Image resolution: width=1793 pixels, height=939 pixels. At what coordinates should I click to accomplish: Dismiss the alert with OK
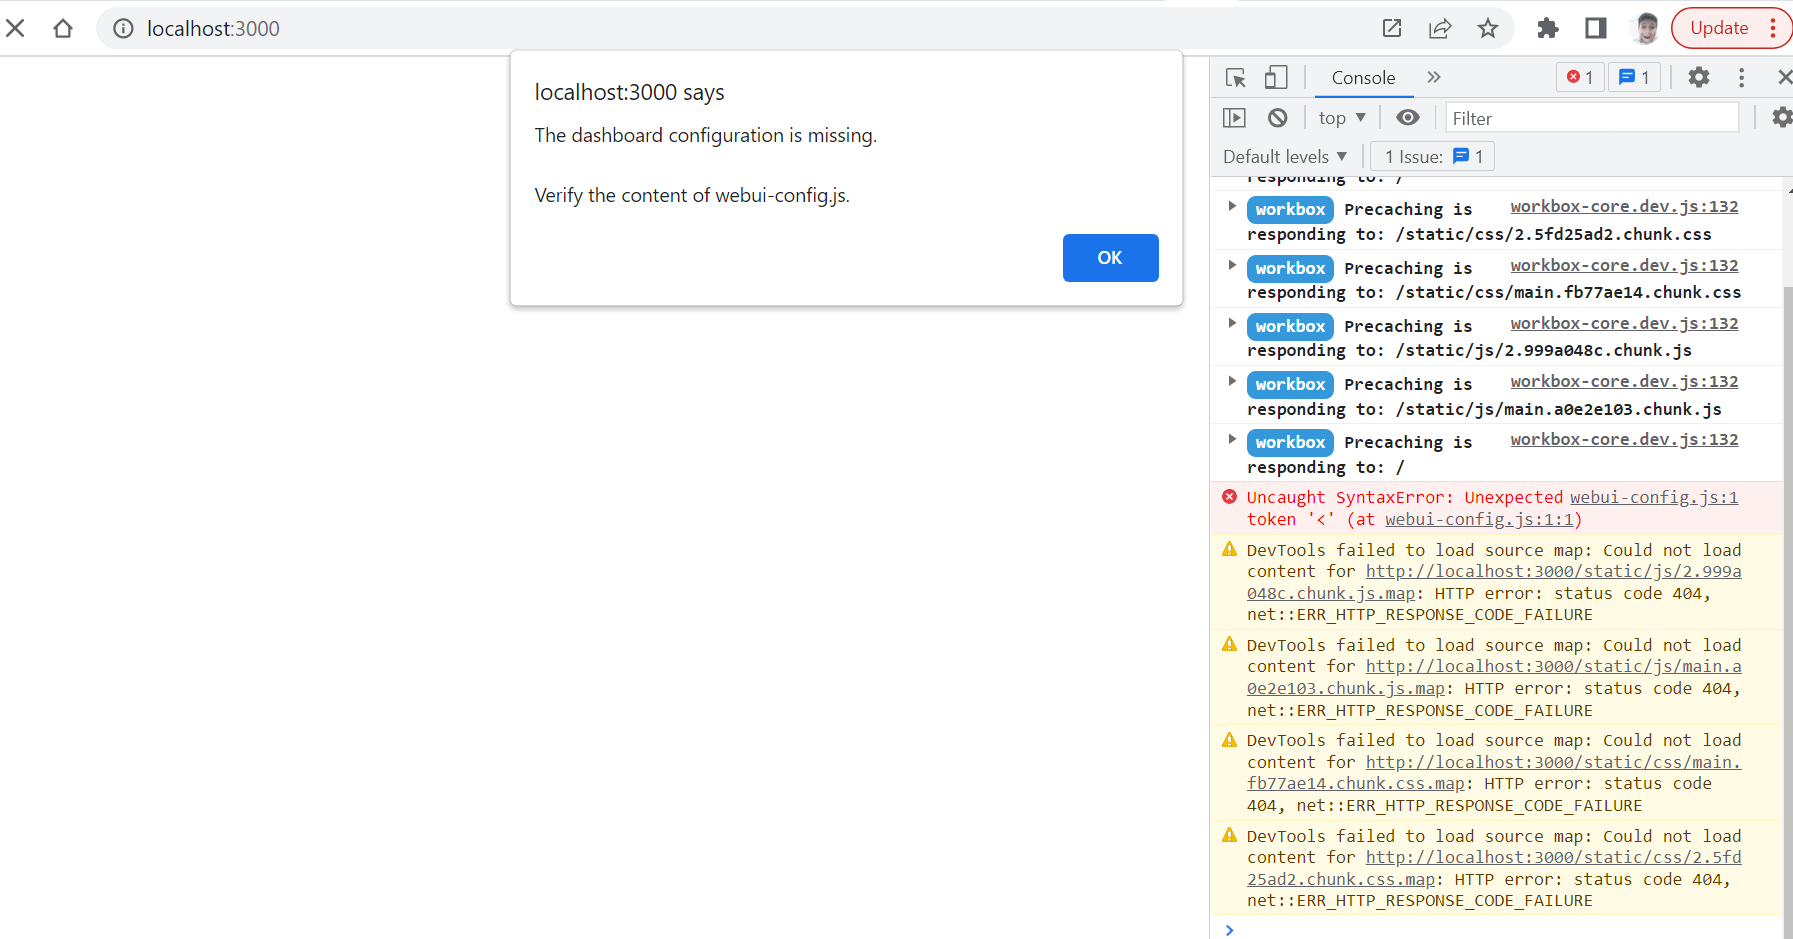[x=1110, y=257]
